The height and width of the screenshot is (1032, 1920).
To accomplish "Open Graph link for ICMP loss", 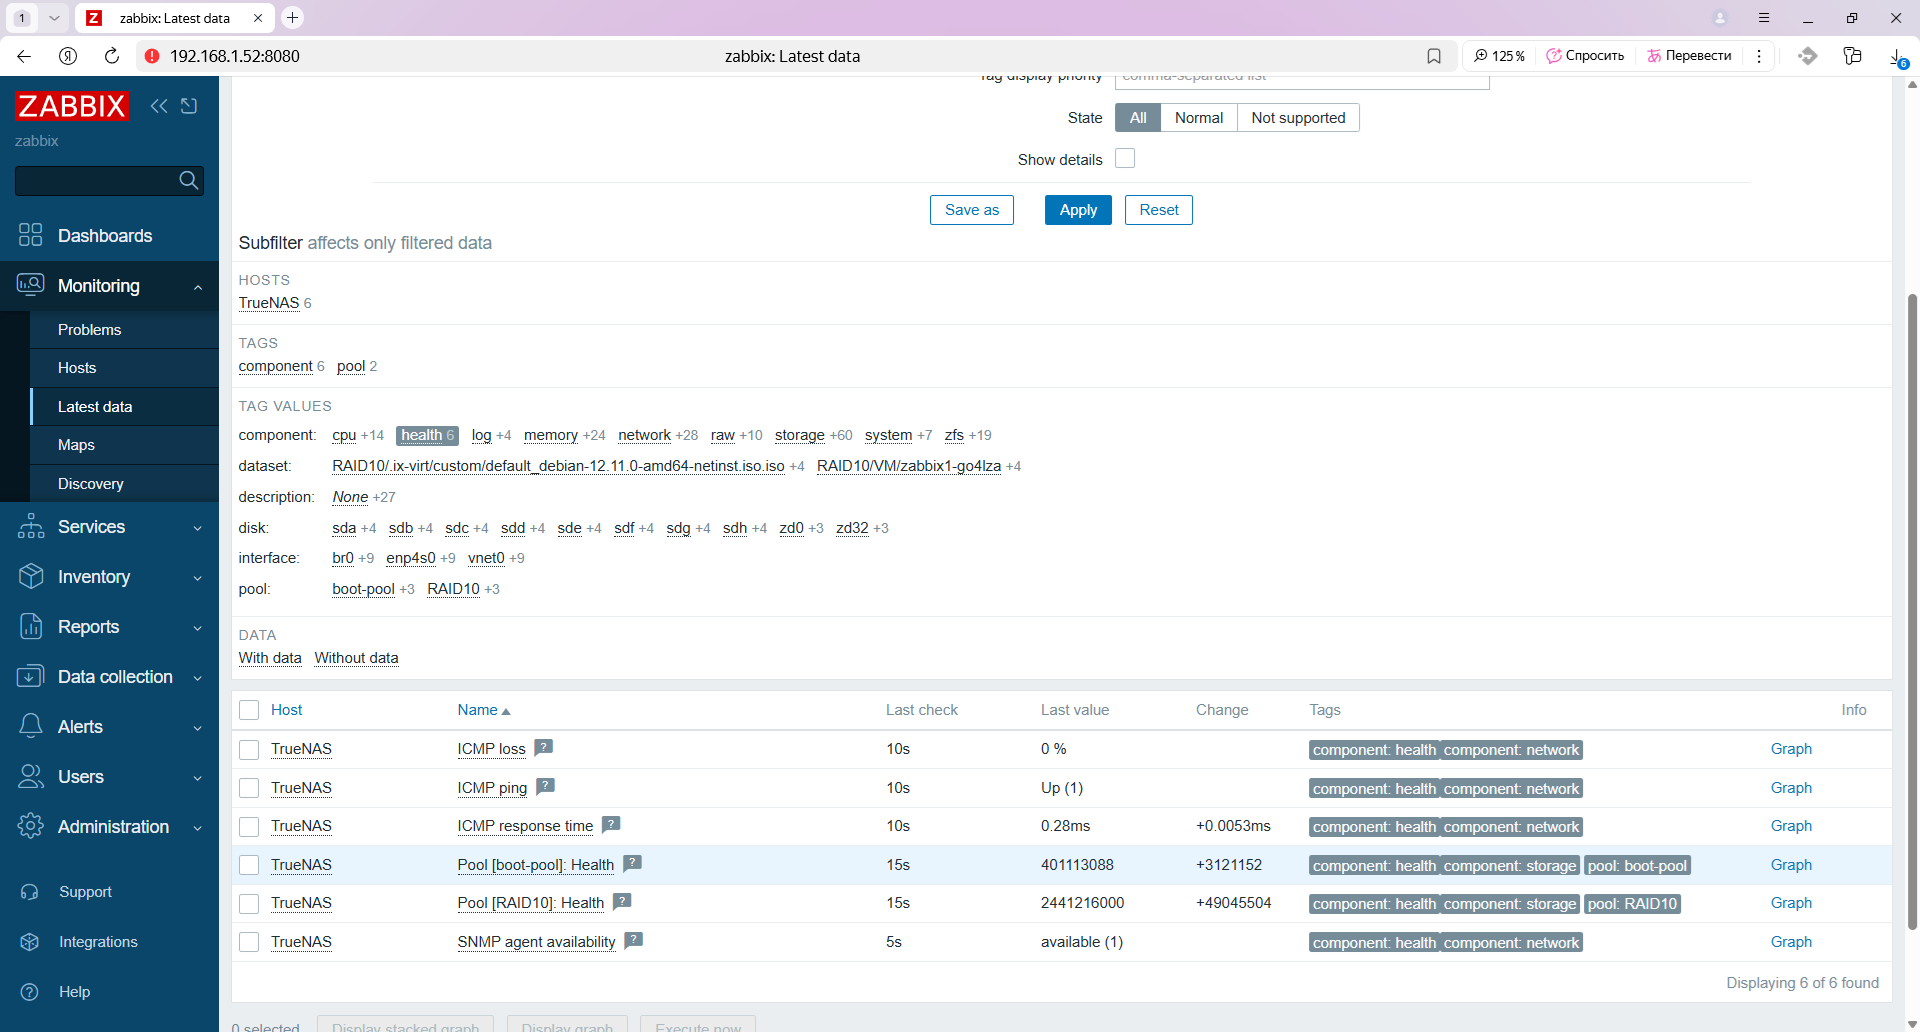I will pyautogui.click(x=1791, y=749).
